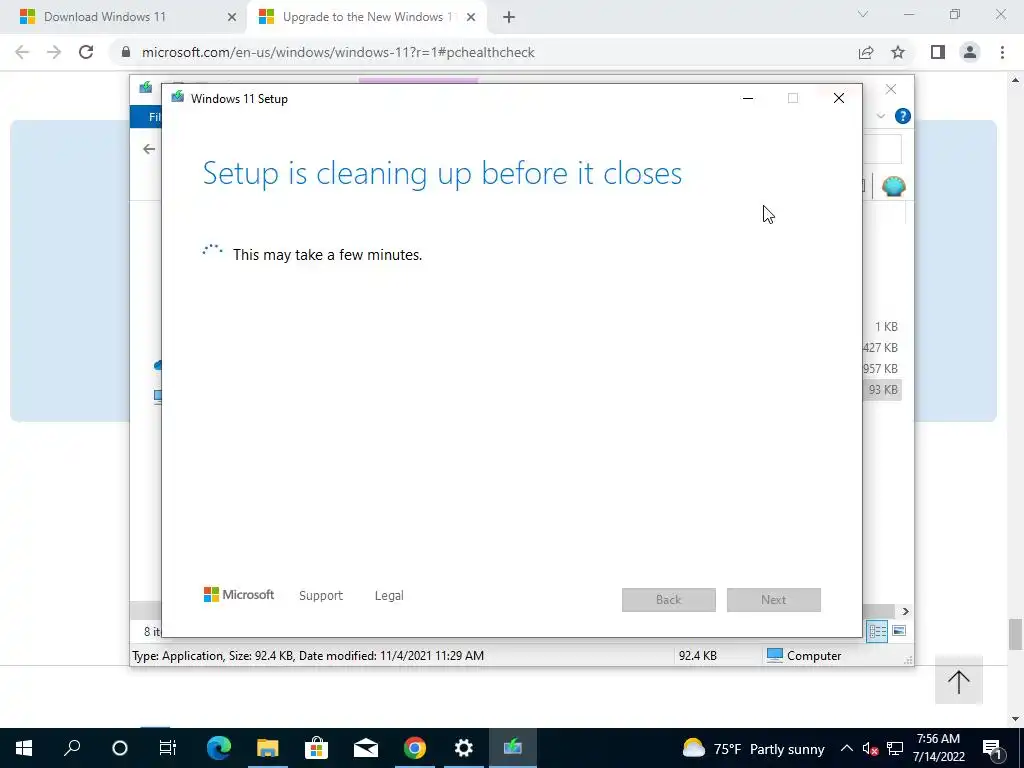Switch File Explorer to details view icon
Viewport: 1024px width, 768px height.
(x=877, y=631)
